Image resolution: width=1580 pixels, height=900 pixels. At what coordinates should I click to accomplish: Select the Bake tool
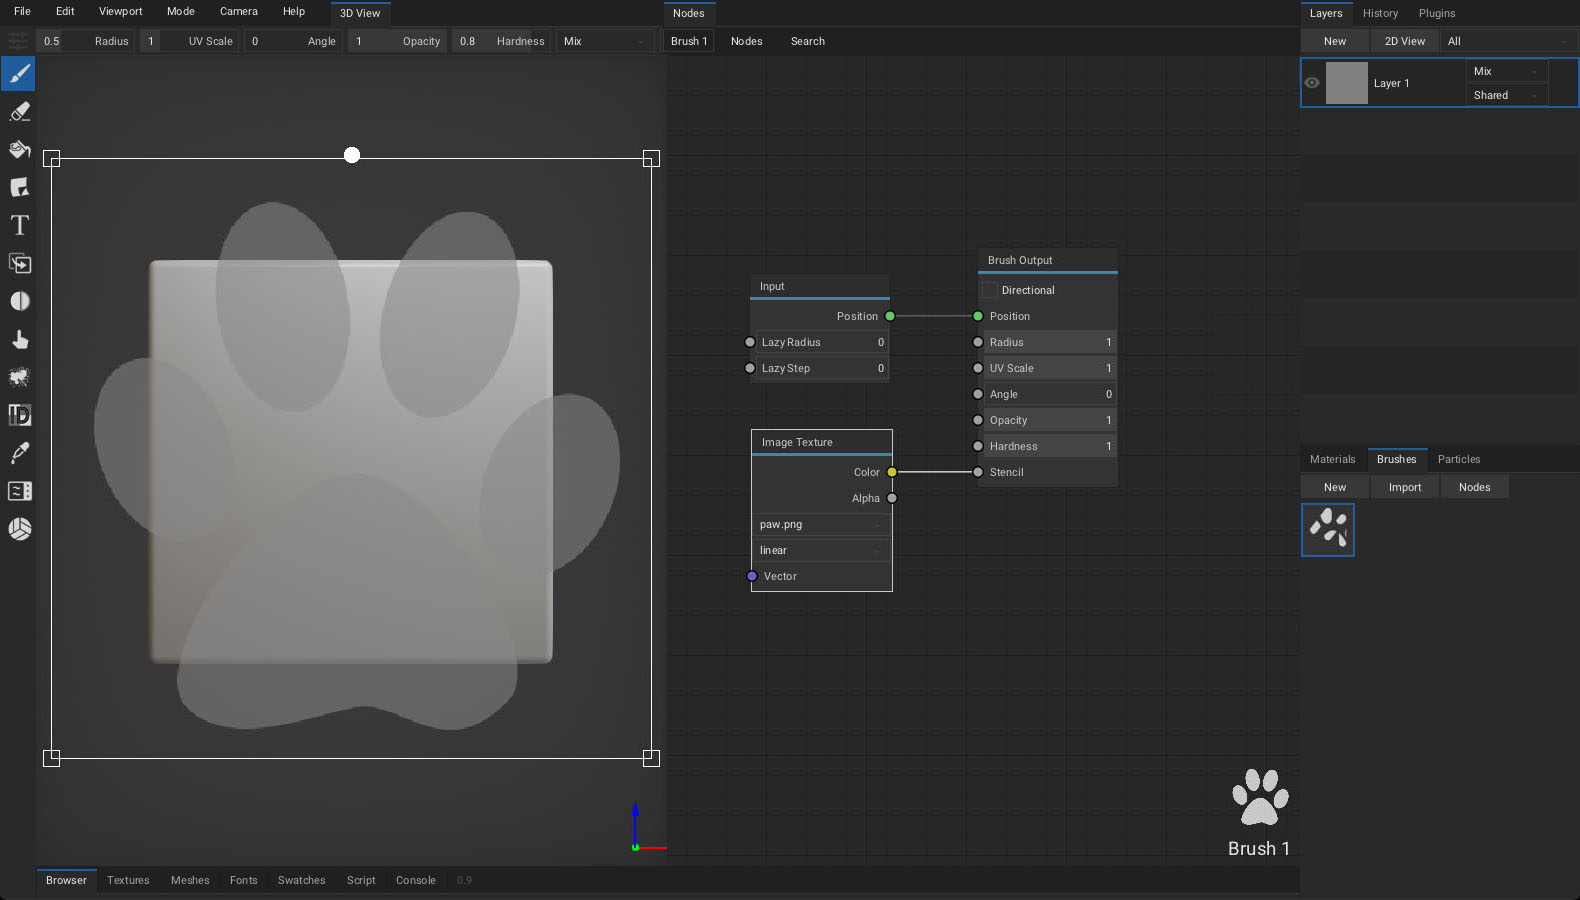pyautogui.click(x=19, y=491)
